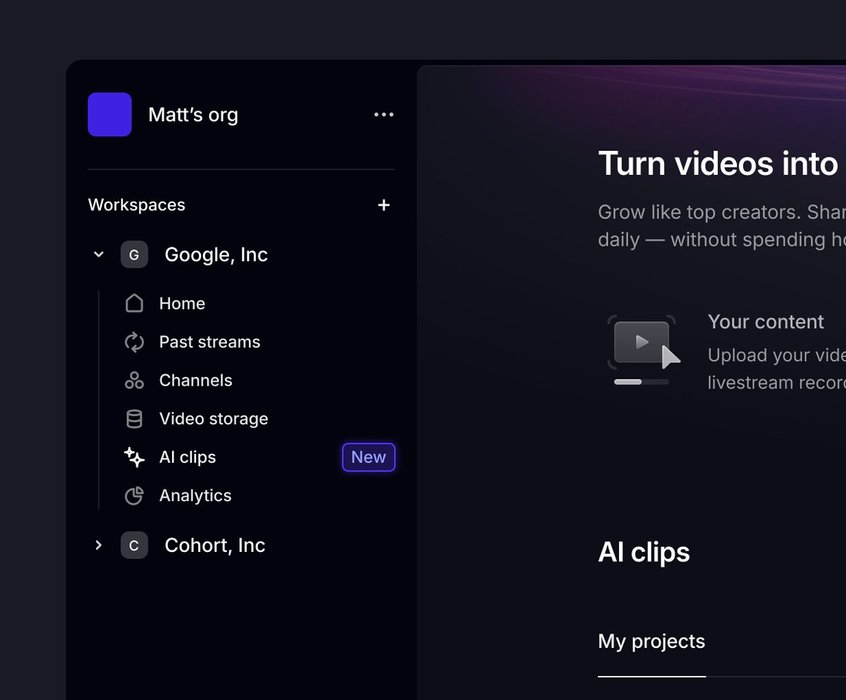Open the three-dot menu beside Matt's org

[384, 115]
